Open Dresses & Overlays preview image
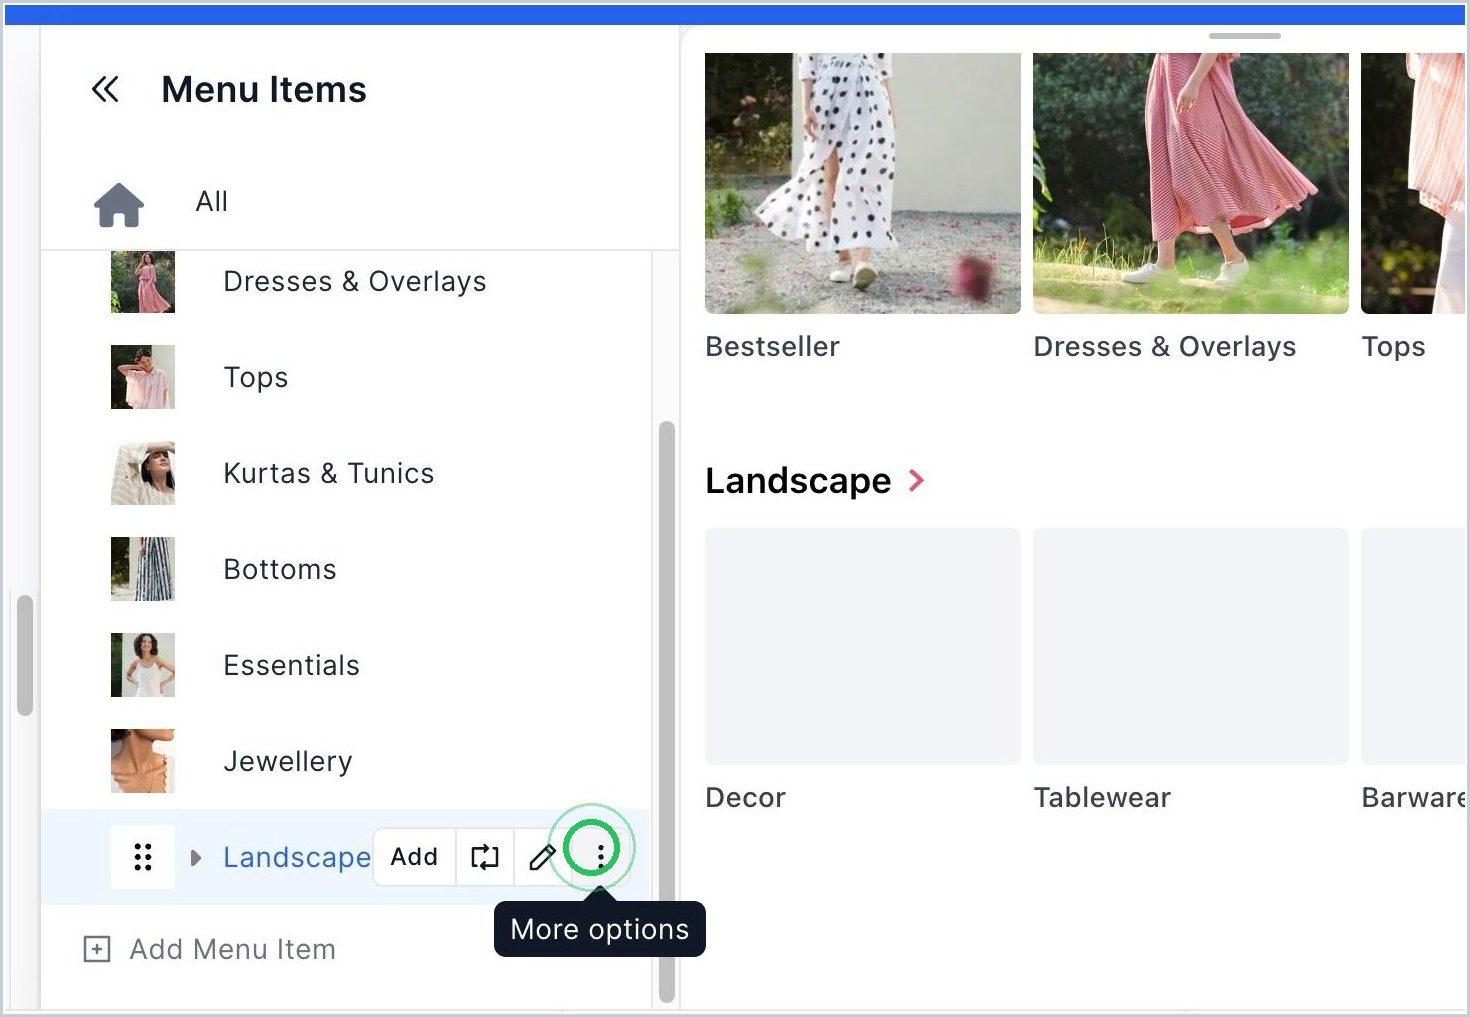 click(x=1191, y=183)
